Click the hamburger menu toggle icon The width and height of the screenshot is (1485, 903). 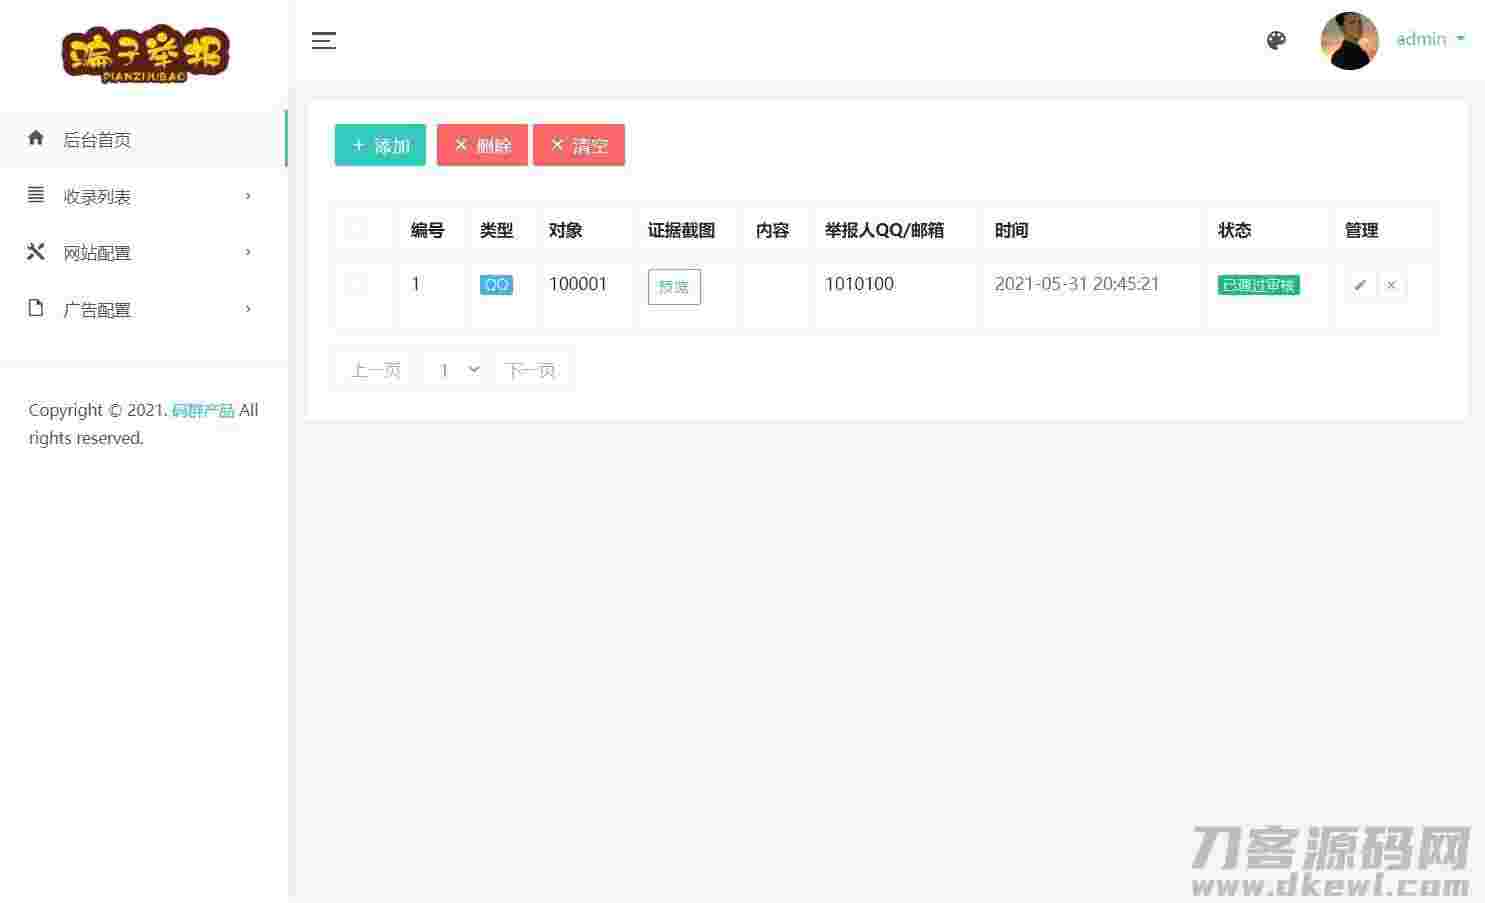323,40
